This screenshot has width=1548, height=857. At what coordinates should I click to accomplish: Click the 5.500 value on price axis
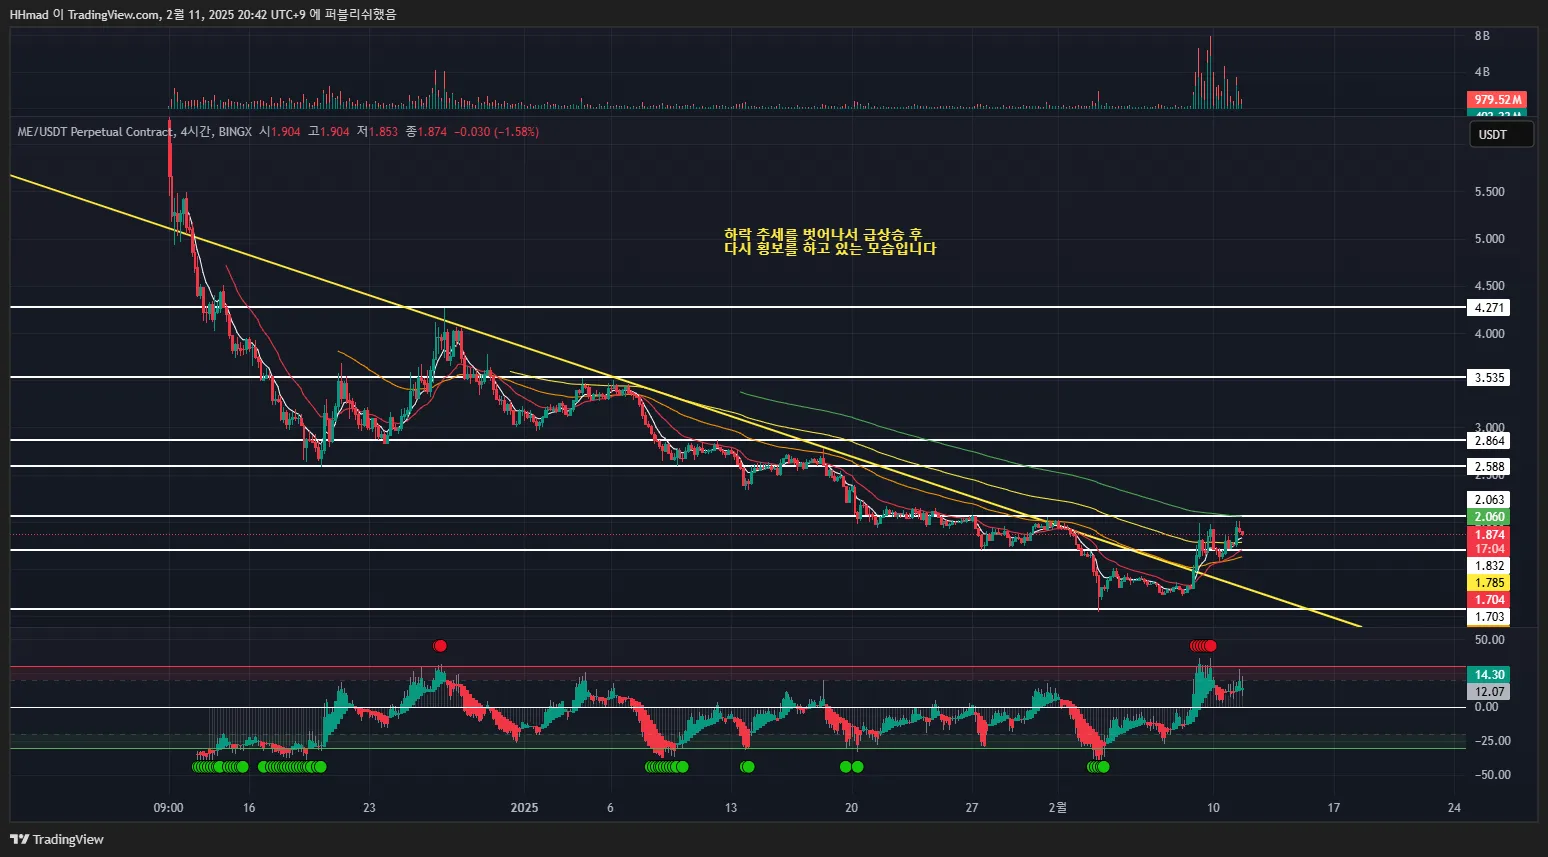[1489, 192]
